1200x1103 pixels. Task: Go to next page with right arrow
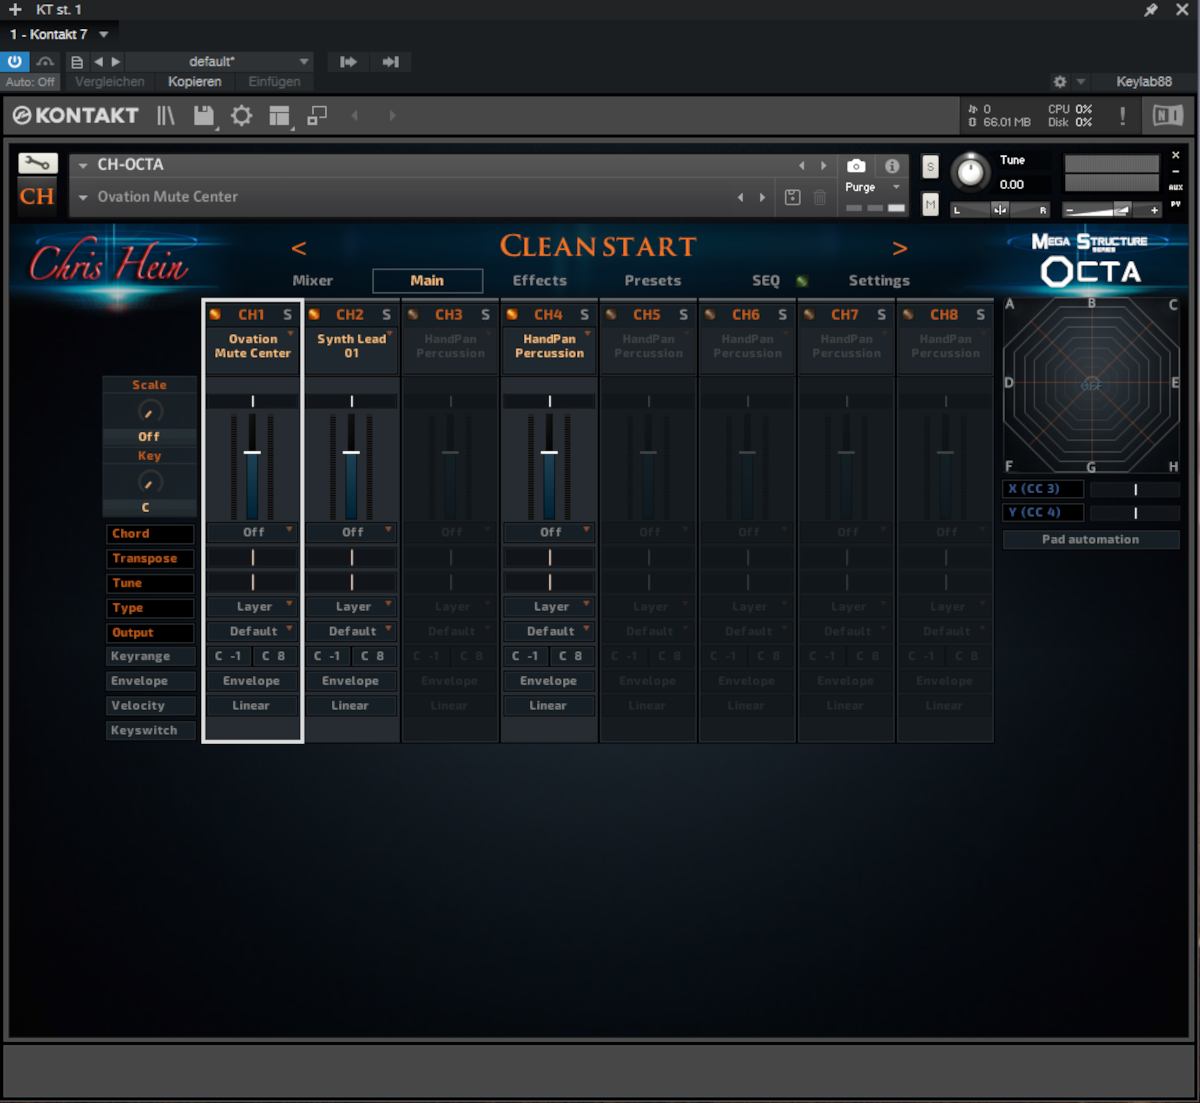click(900, 247)
